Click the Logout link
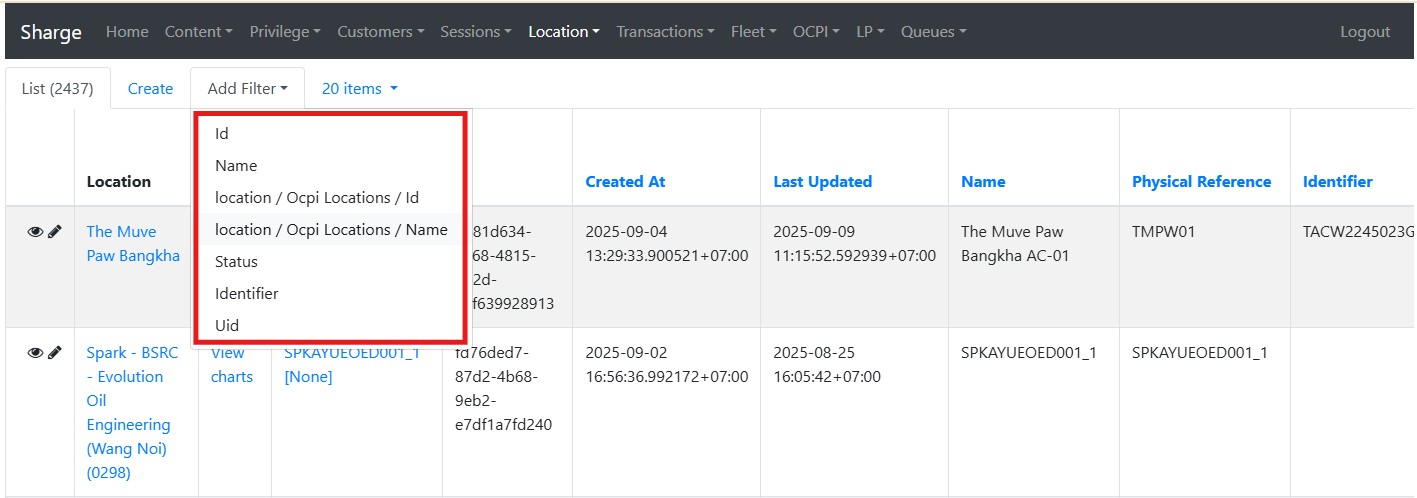This screenshot has height=498, width=1417. click(x=1364, y=32)
